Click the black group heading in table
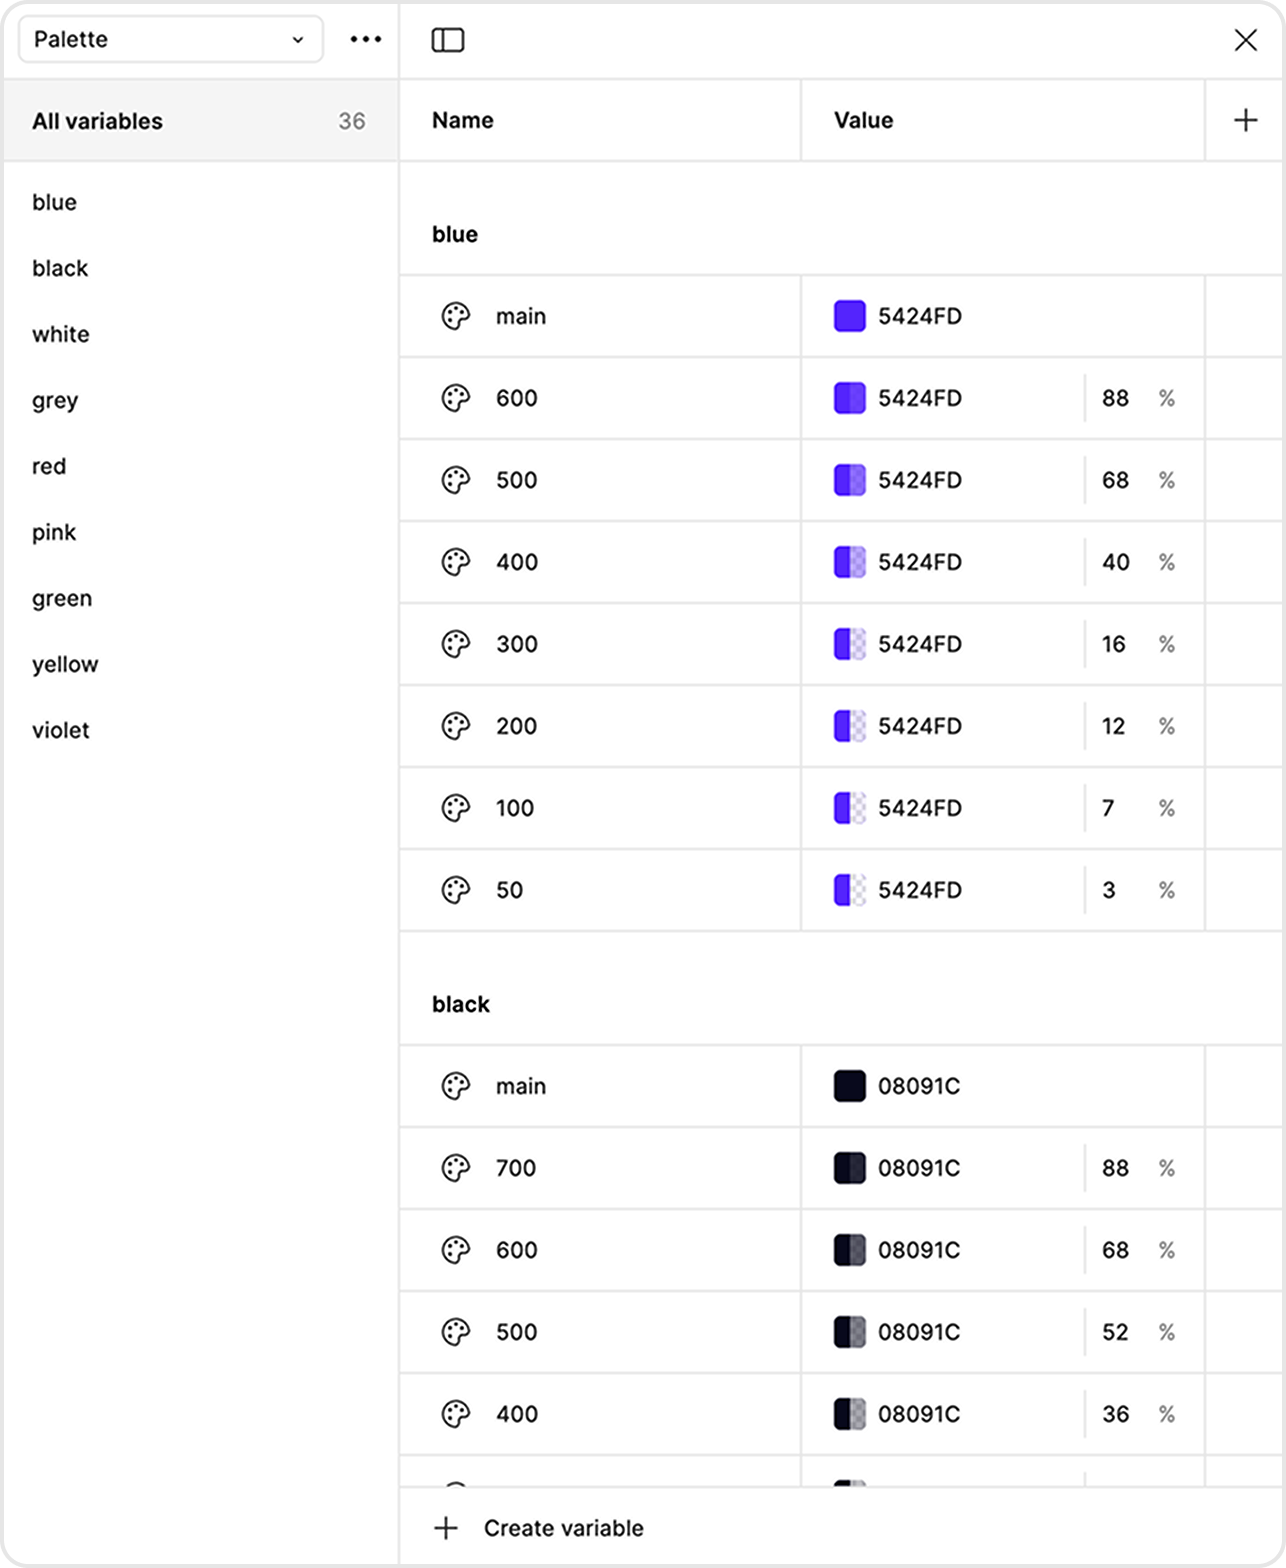This screenshot has height=1568, width=1286. (461, 1004)
